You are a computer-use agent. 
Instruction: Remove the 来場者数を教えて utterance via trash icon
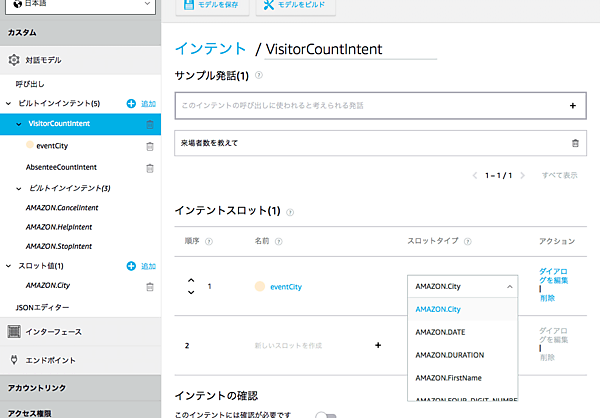point(574,143)
